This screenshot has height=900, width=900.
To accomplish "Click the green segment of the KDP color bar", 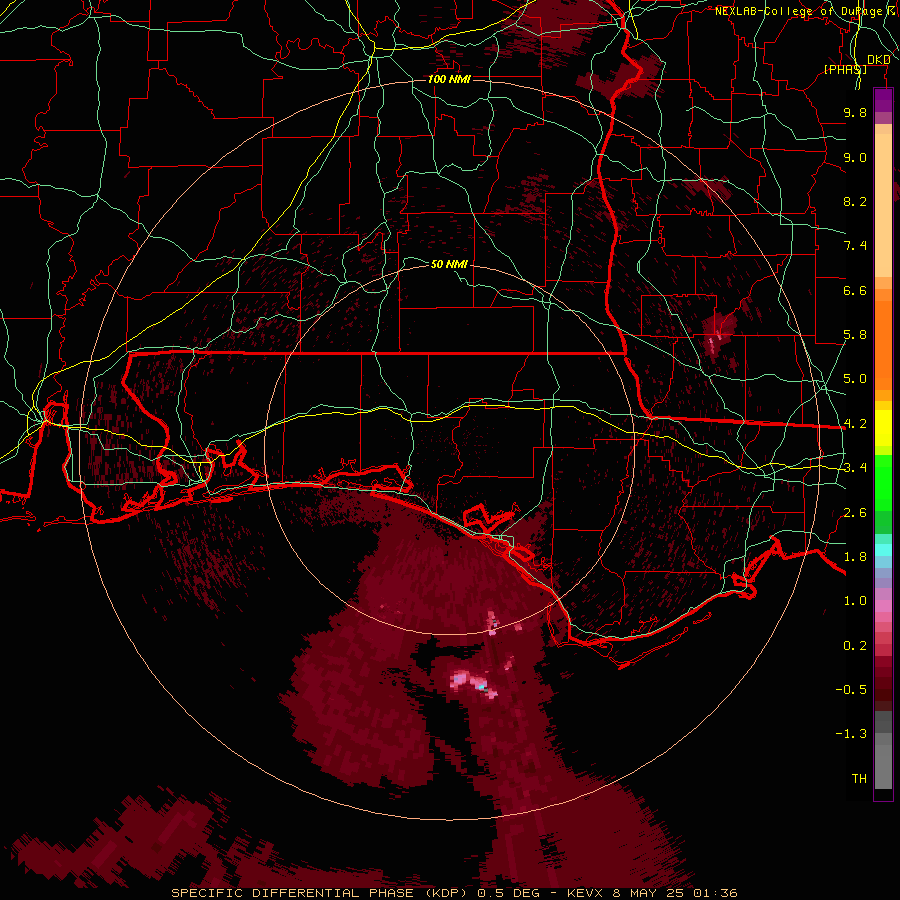I will pyautogui.click(x=883, y=494).
